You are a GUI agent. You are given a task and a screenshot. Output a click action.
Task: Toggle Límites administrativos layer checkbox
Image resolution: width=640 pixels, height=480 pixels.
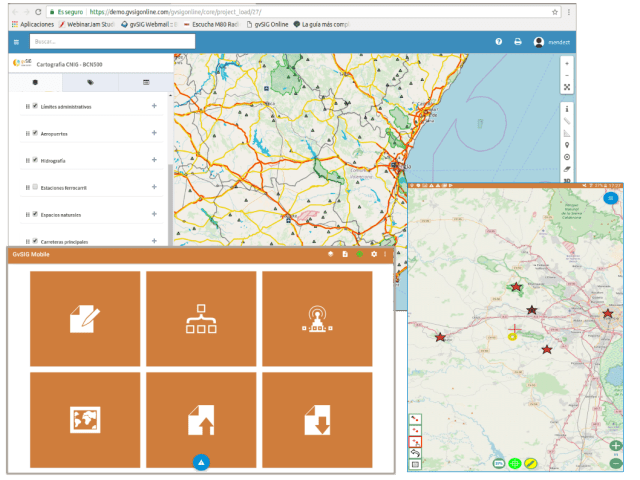click(35, 105)
